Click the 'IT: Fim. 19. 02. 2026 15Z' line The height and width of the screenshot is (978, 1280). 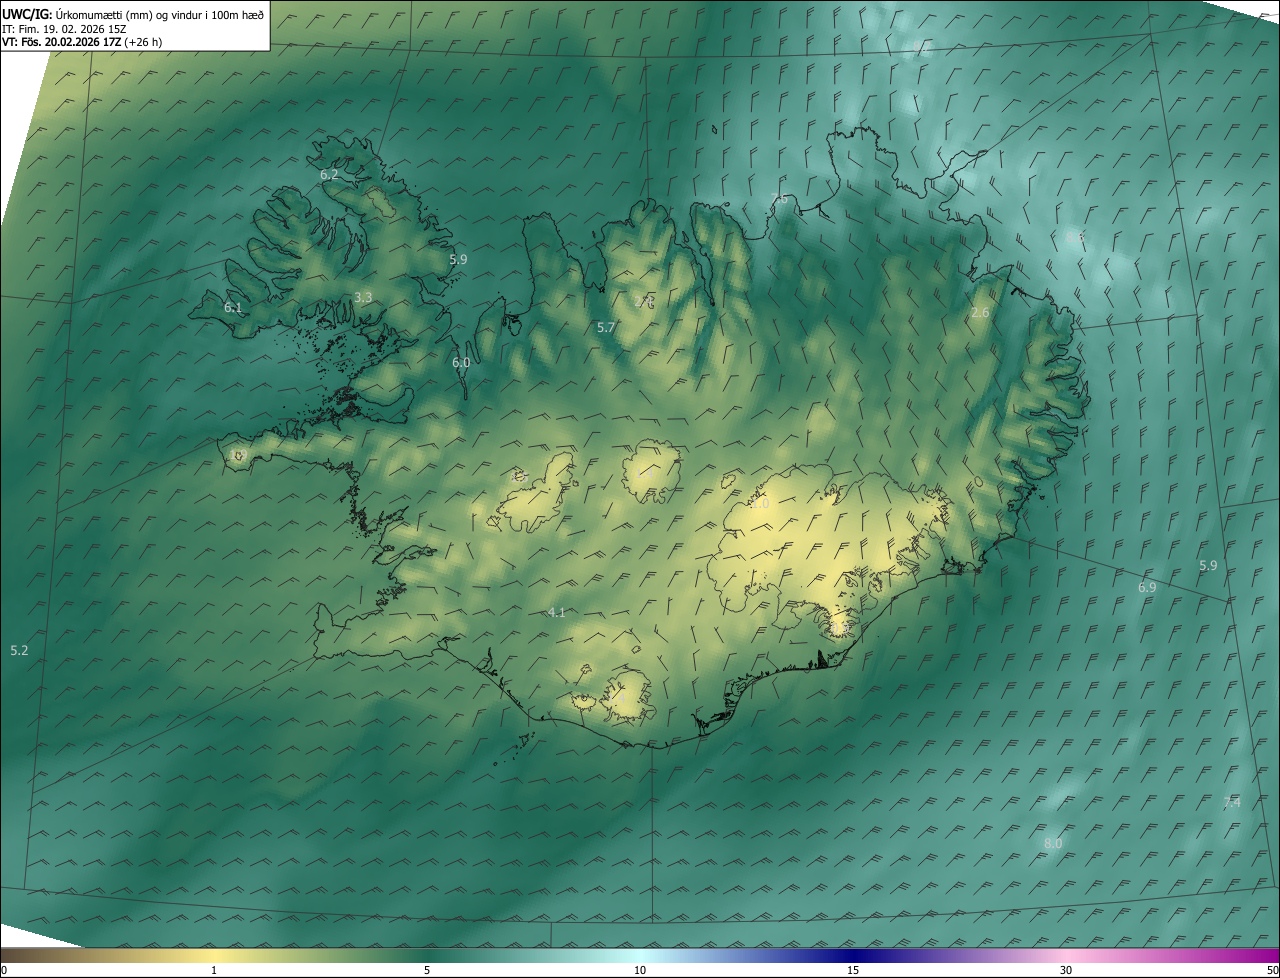64,29
